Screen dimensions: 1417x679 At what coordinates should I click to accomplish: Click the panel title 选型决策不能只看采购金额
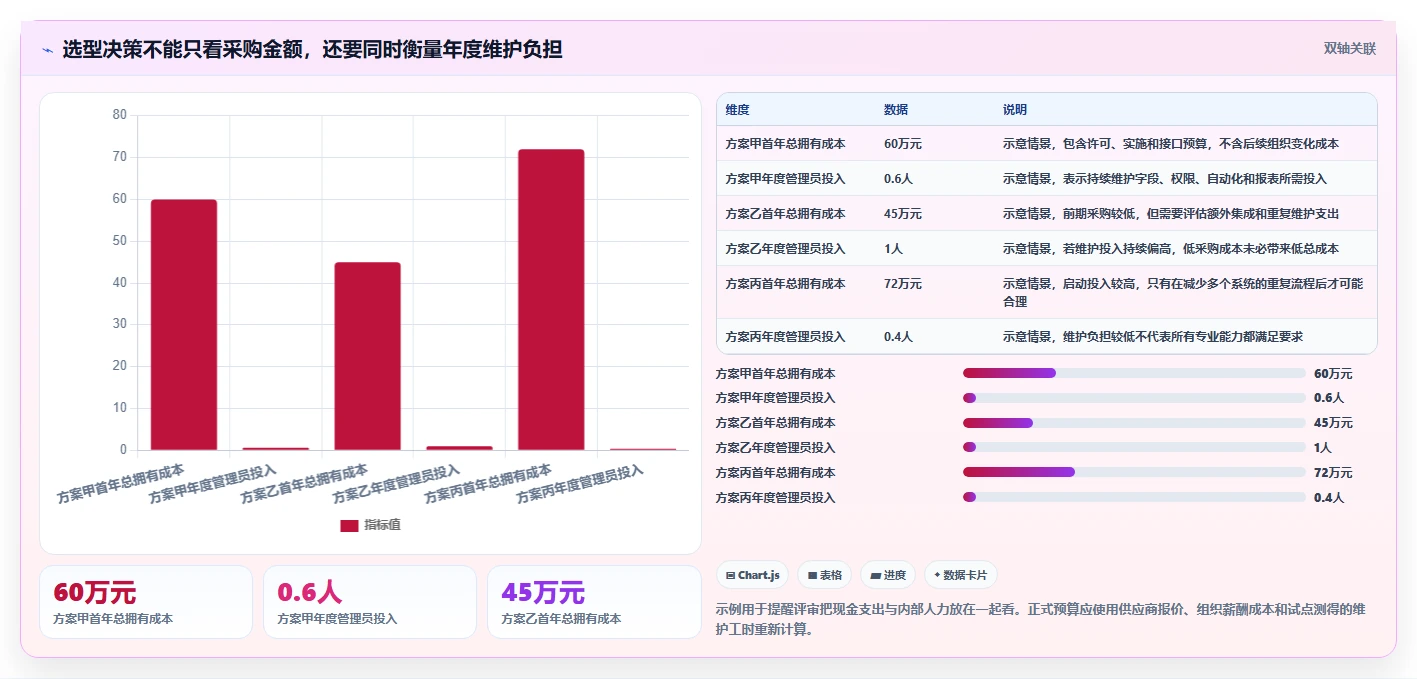point(312,49)
